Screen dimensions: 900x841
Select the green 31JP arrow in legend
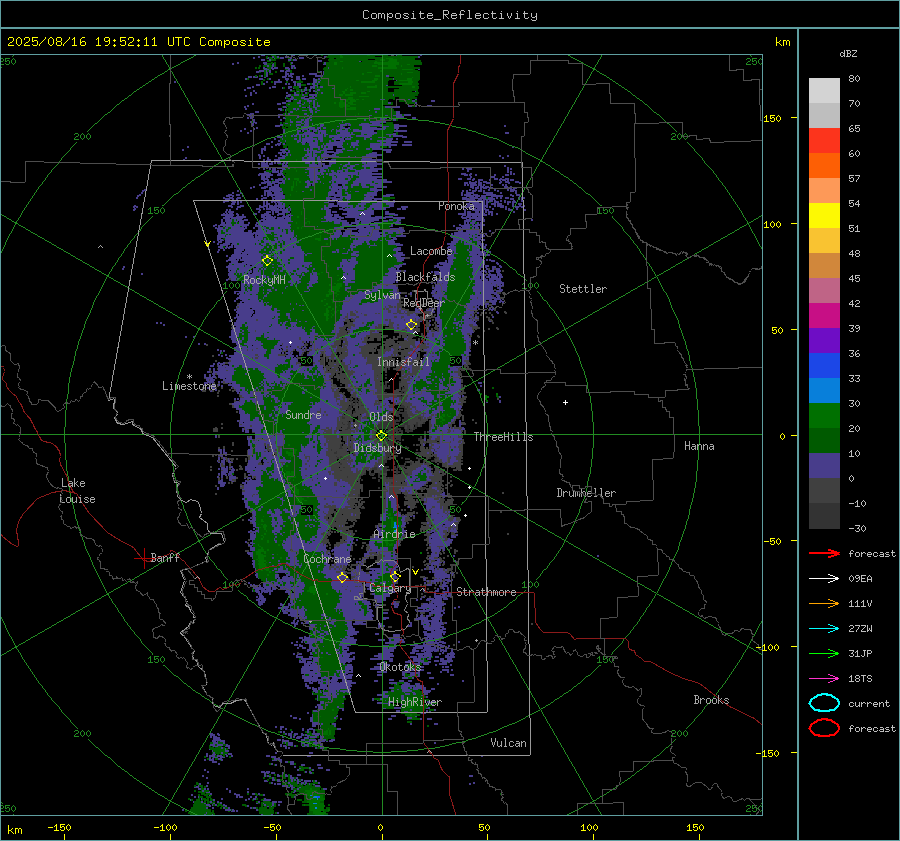824,653
